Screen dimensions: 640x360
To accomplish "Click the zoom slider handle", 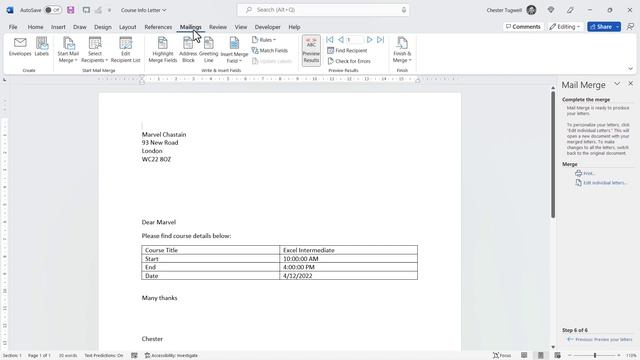I will (595, 356).
